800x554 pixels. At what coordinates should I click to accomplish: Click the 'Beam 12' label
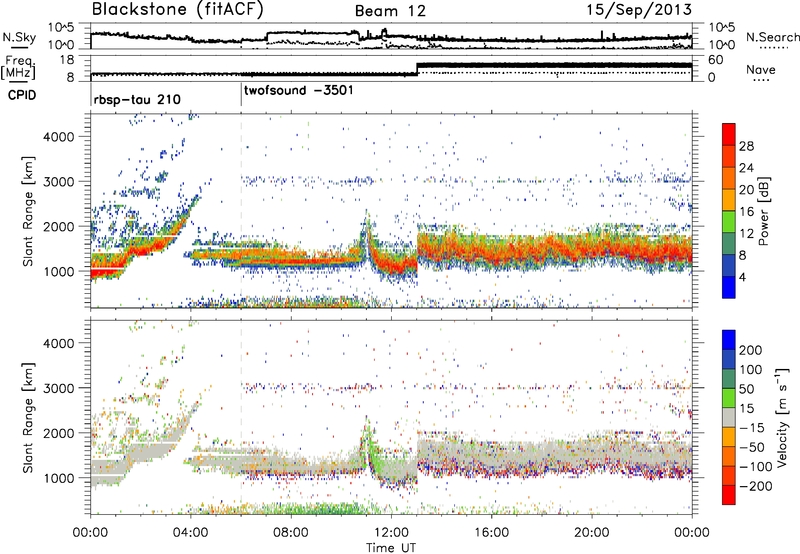[x=390, y=11]
